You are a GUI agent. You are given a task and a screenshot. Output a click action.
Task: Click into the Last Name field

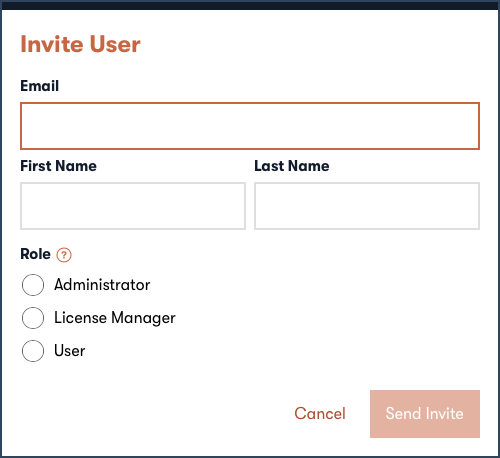click(367, 206)
